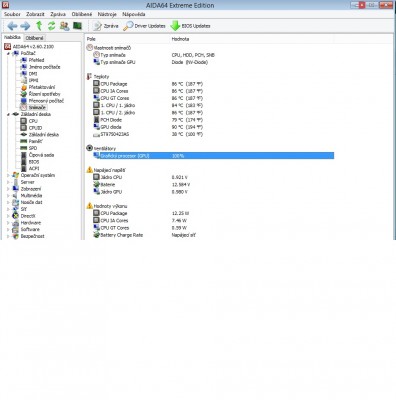Screen dimensions: 396x400
Task: Open the Nápověda menu
Action: click(x=134, y=14)
